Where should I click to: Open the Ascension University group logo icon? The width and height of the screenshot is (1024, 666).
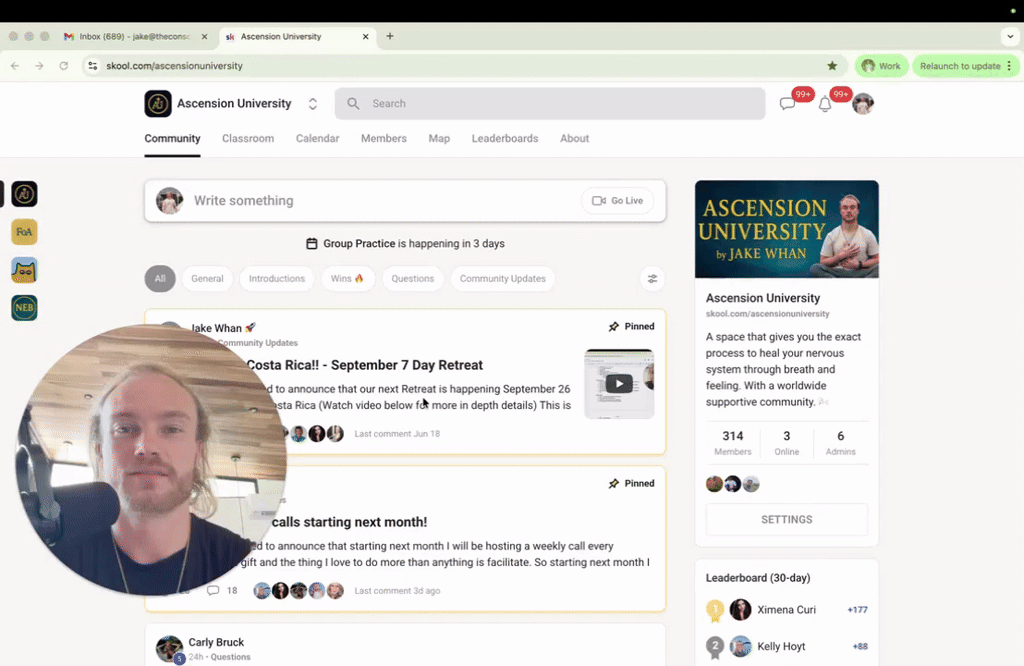(158, 104)
